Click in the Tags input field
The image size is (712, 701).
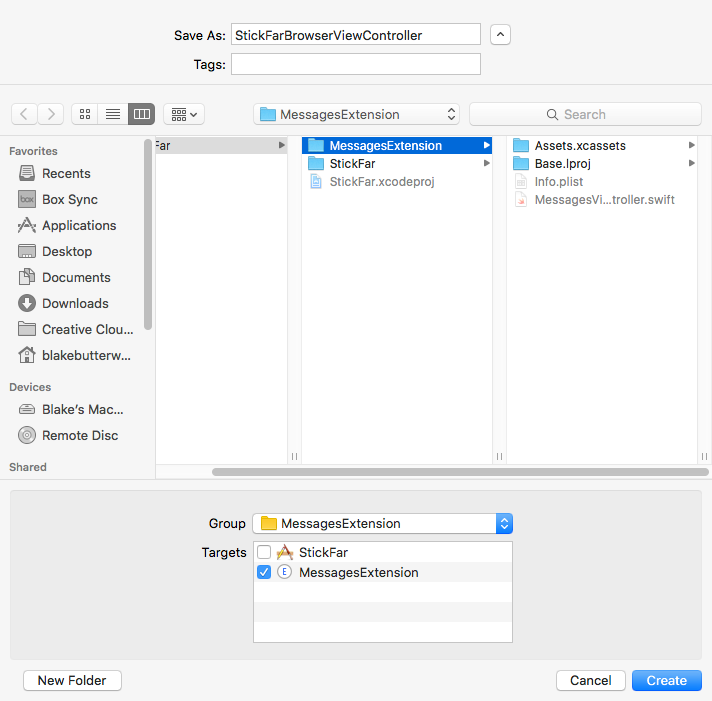point(356,64)
